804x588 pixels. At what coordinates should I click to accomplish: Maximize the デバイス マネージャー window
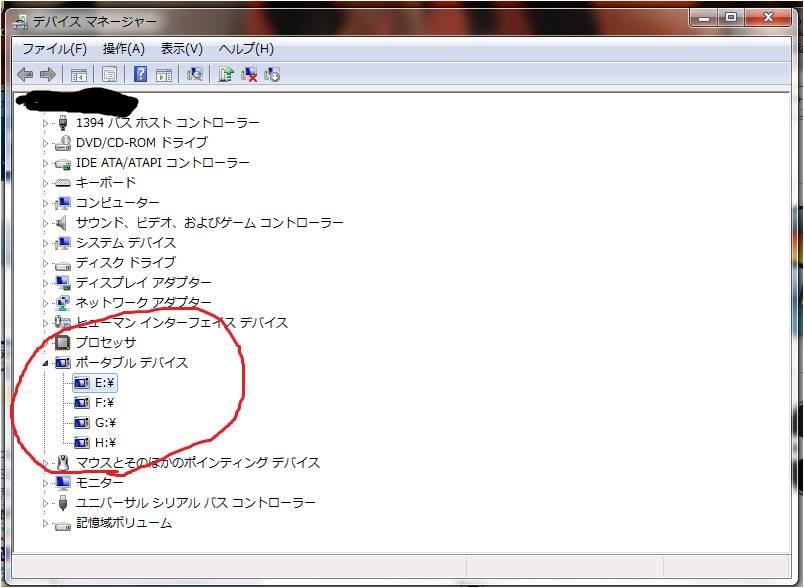click(731, 18)
